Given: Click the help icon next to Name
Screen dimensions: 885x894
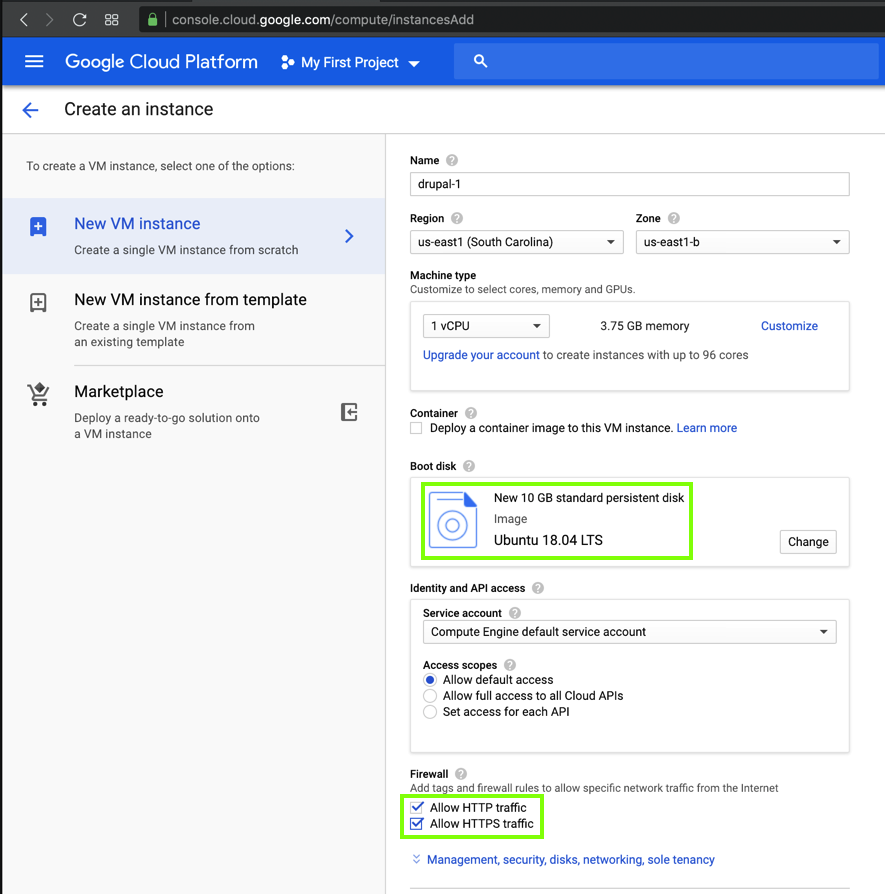Looking at the screenshot, I should pyautogui.click(x=452, y=160).
